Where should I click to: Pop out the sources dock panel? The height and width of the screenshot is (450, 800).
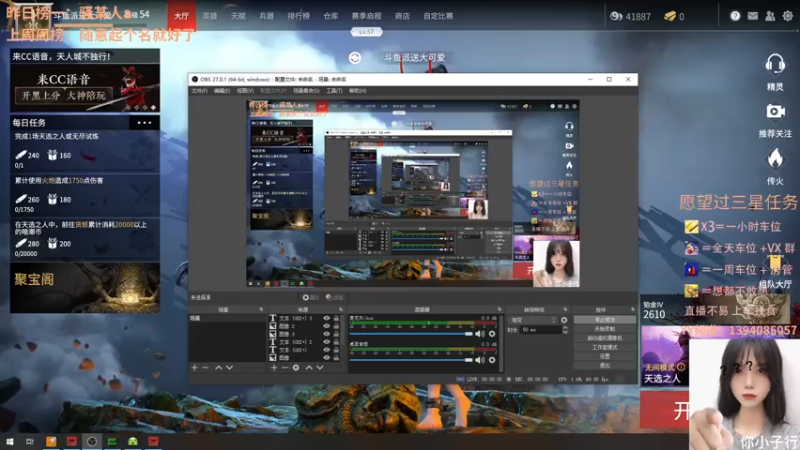341,309
